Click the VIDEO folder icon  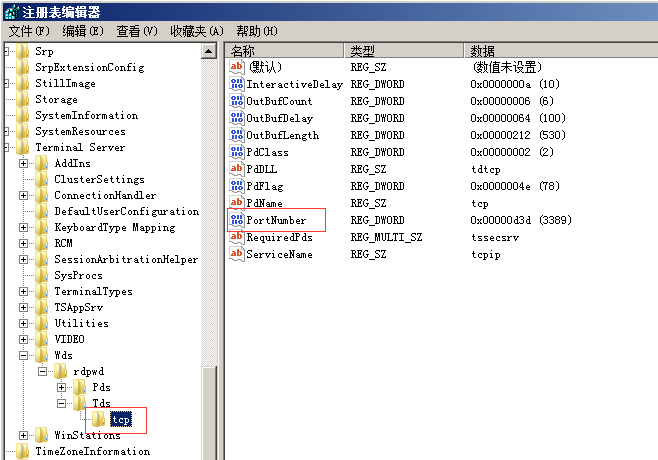point(41,339)
